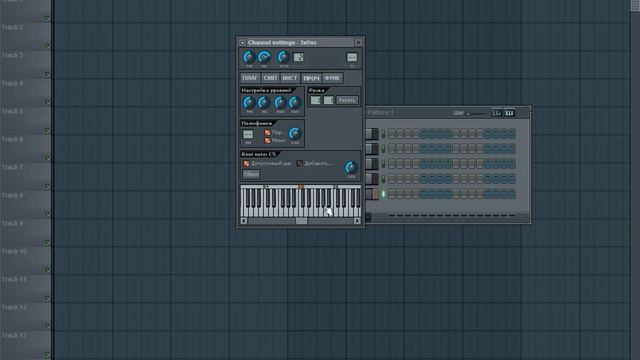Select fourth channel's green indicator in step sequencer
This screenshot has height=360, width=640.
click(383, 179)
